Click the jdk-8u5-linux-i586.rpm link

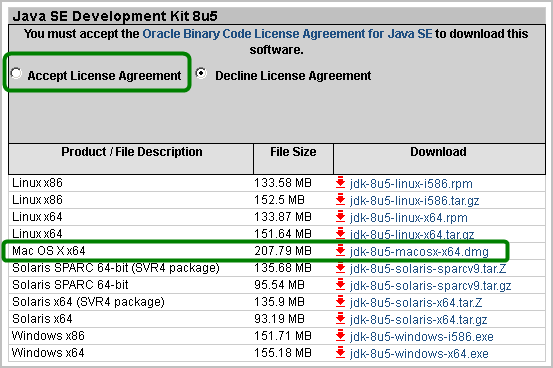click(x=411, y=183)
